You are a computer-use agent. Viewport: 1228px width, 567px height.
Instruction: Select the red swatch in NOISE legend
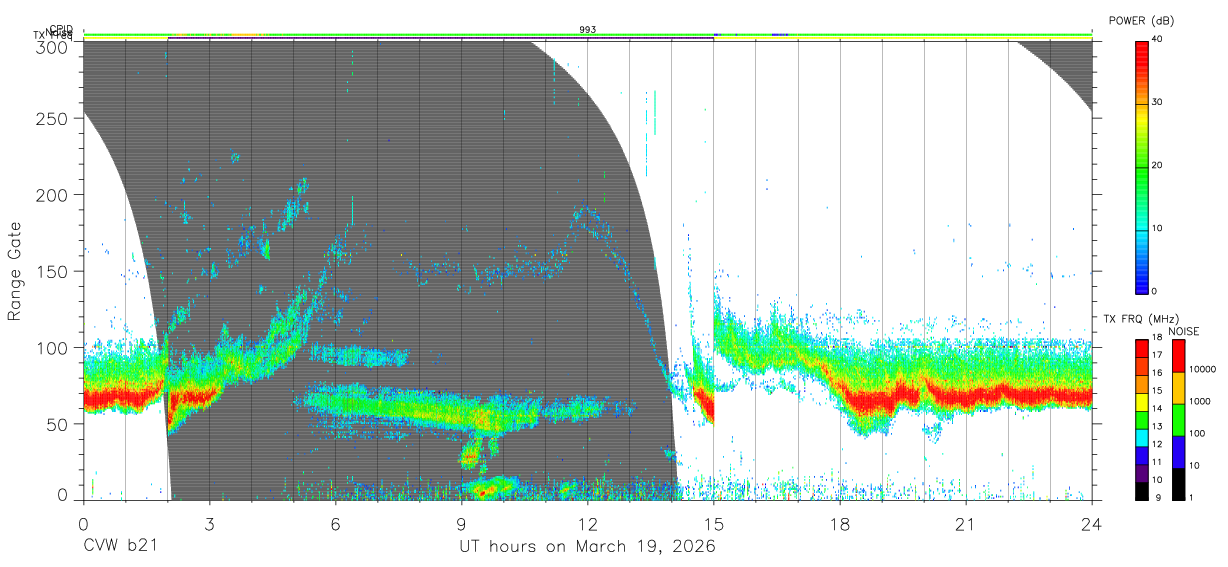click(1178, 356)
